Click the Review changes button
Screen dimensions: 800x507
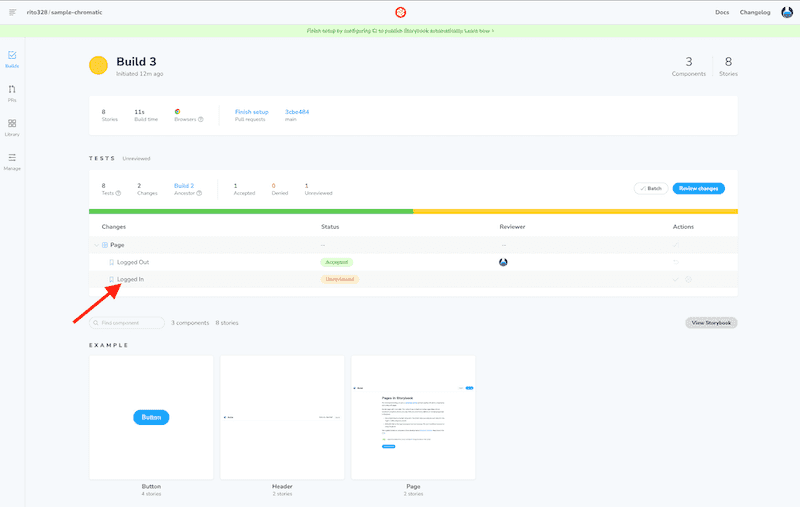coord(698,188)
